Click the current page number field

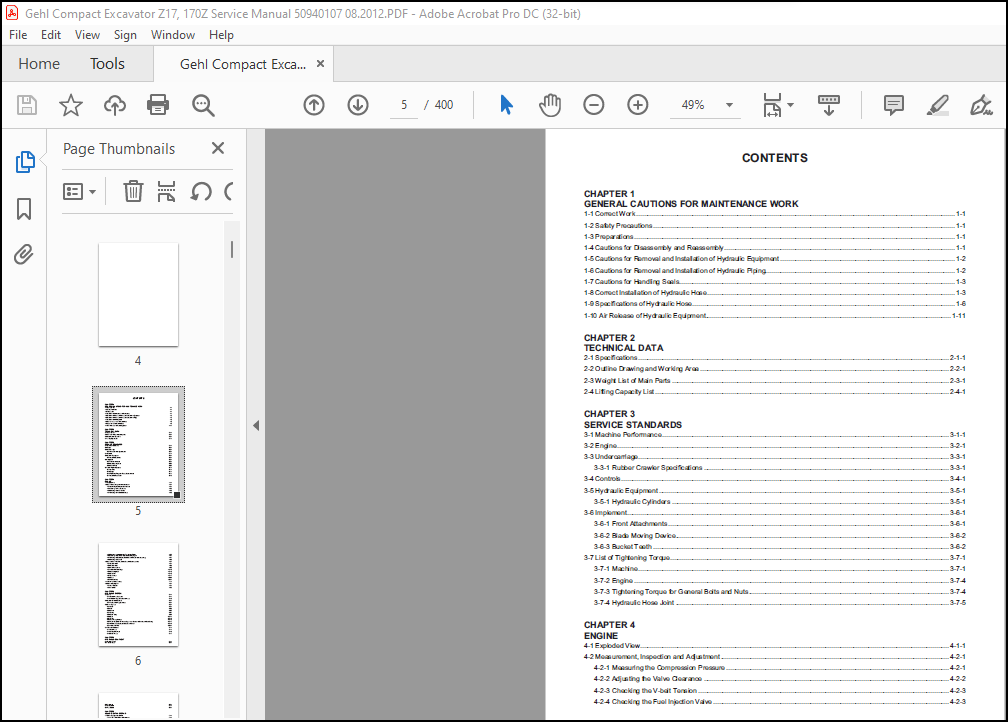click(x=404, y=105)
